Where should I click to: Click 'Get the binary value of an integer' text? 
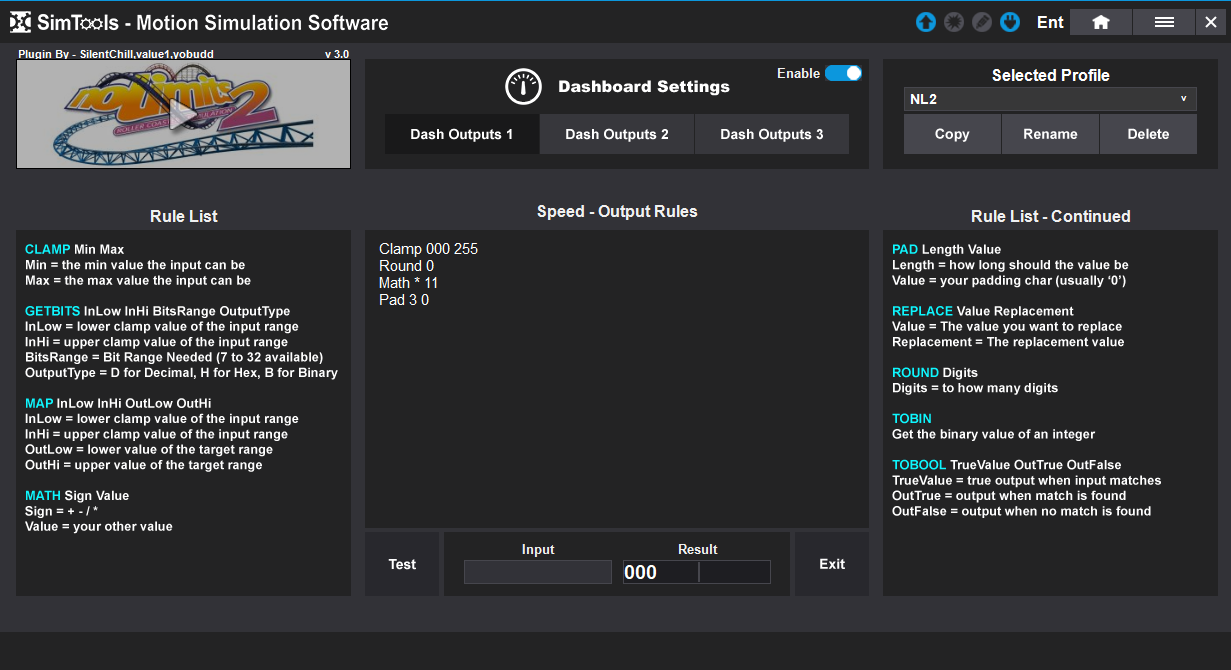[x=994, y=434]
